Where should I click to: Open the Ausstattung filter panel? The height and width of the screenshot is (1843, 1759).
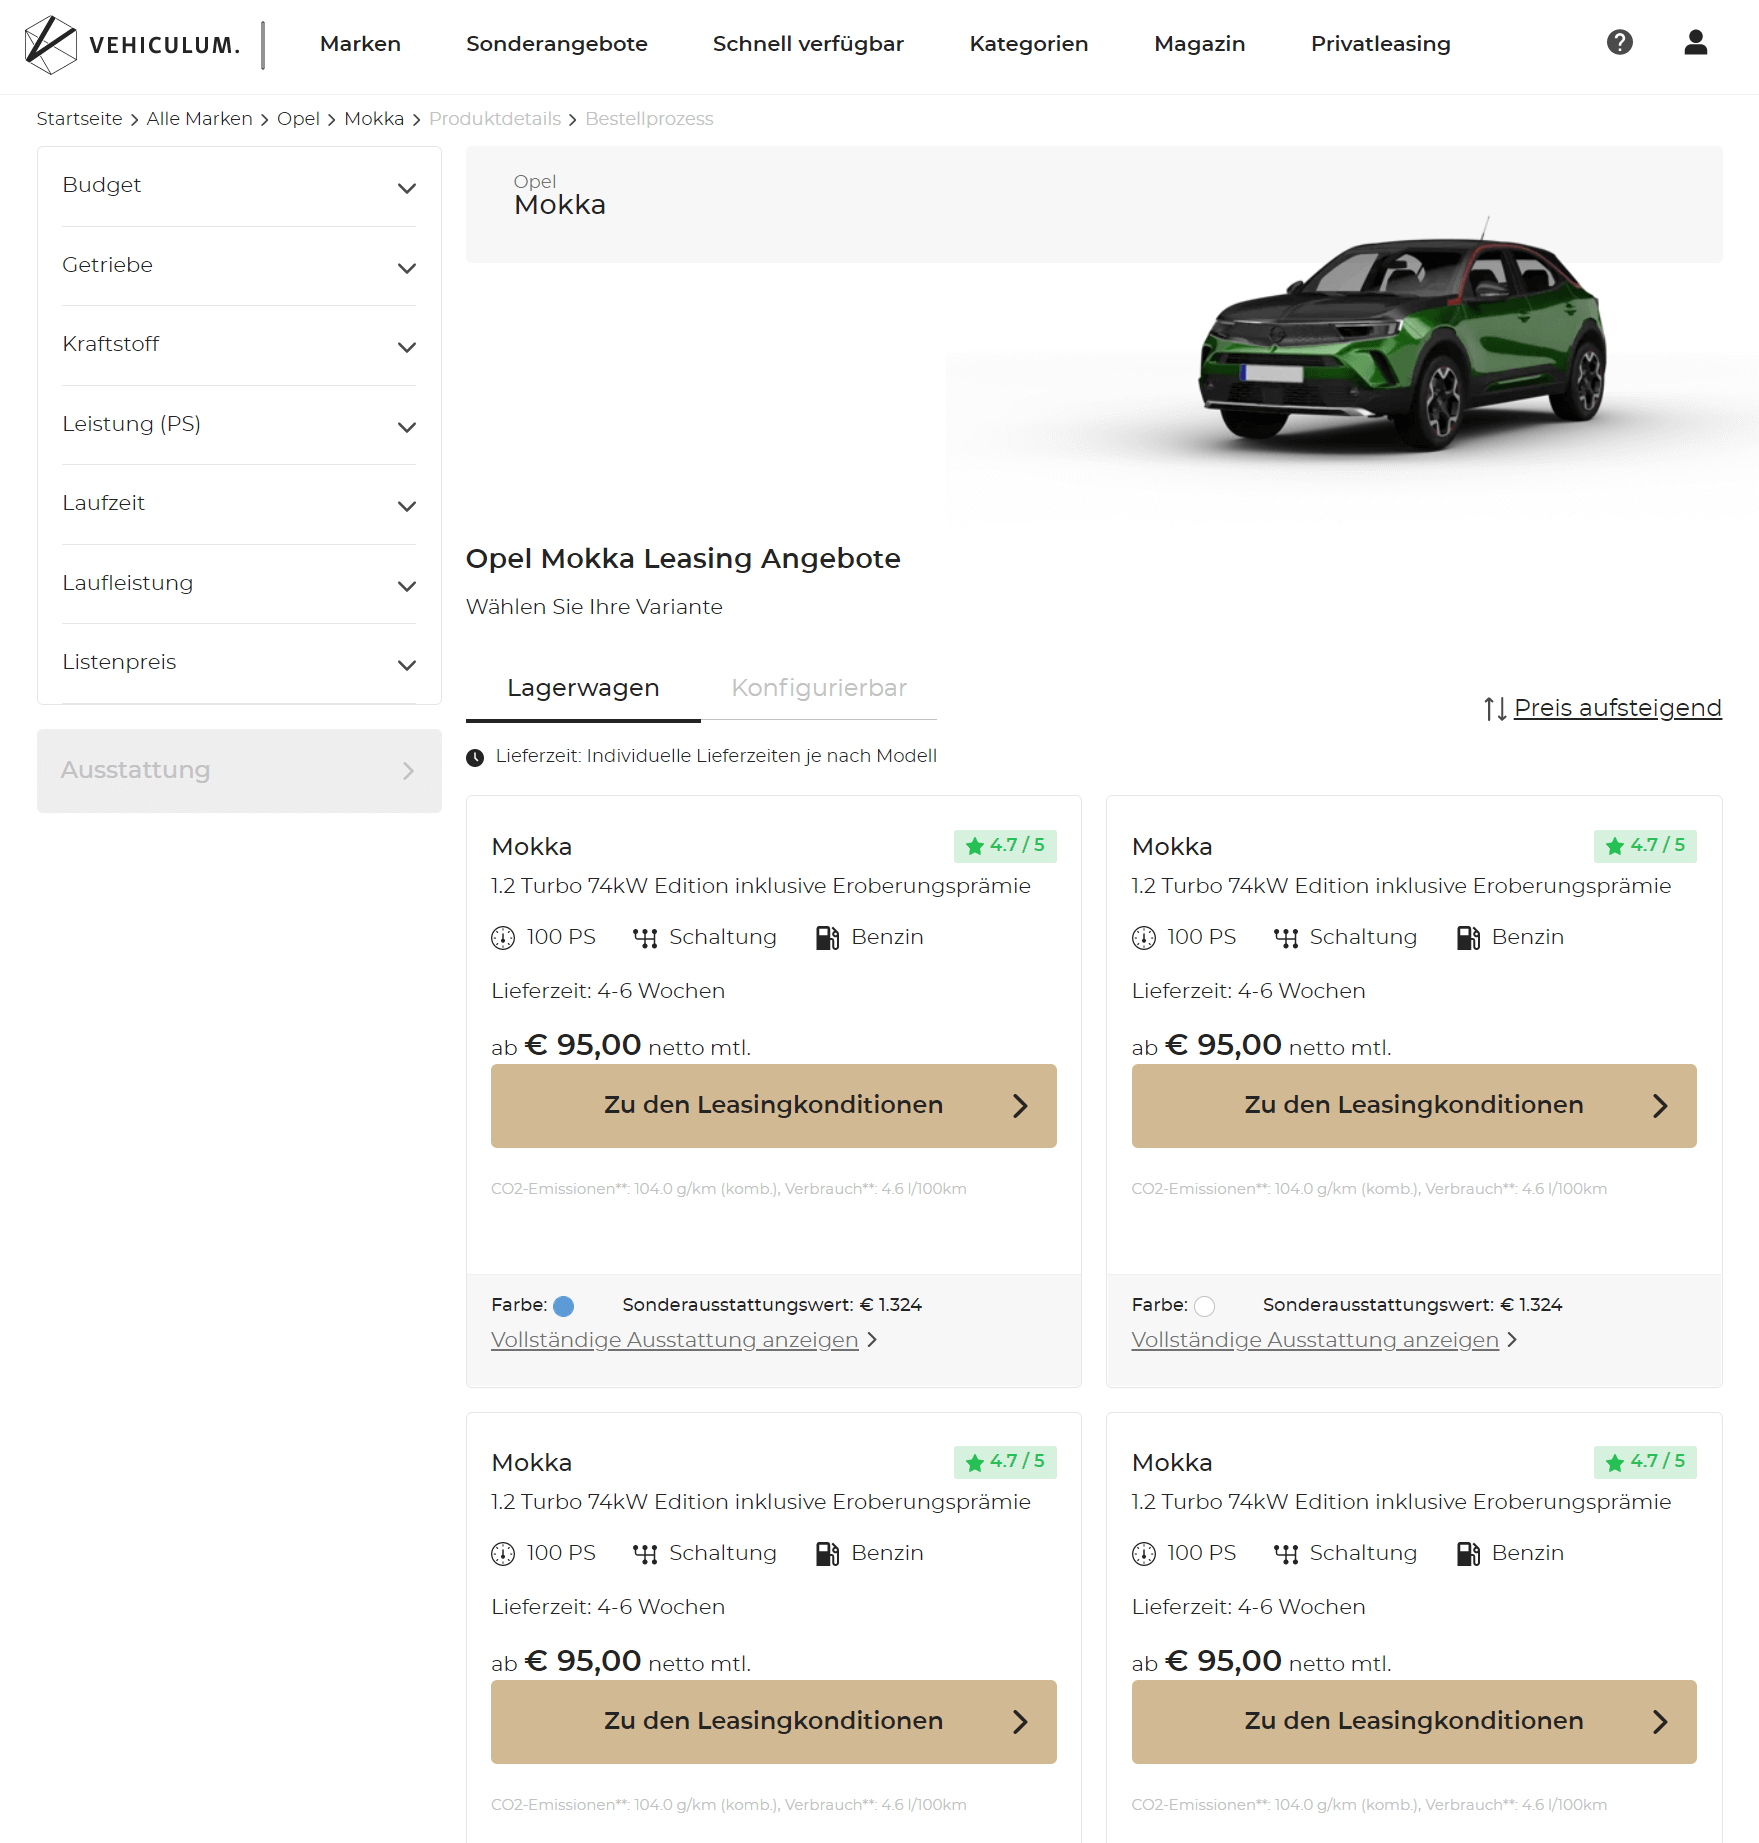[x=239, y=771]
